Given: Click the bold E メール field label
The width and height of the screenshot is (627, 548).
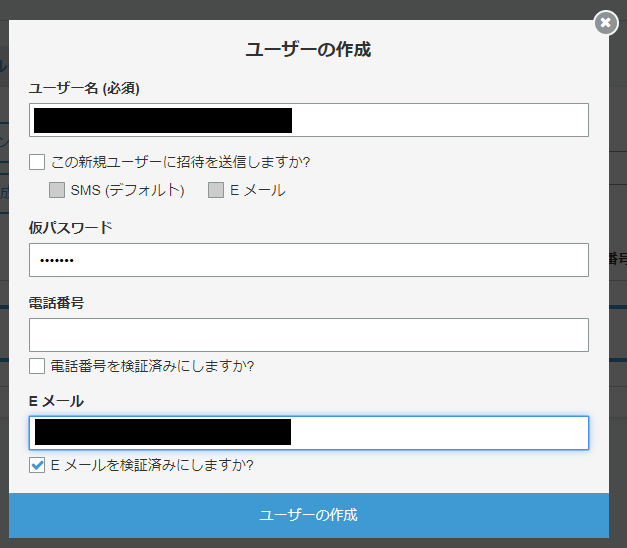Looking at the screenshot, I should tap(56, 401).
